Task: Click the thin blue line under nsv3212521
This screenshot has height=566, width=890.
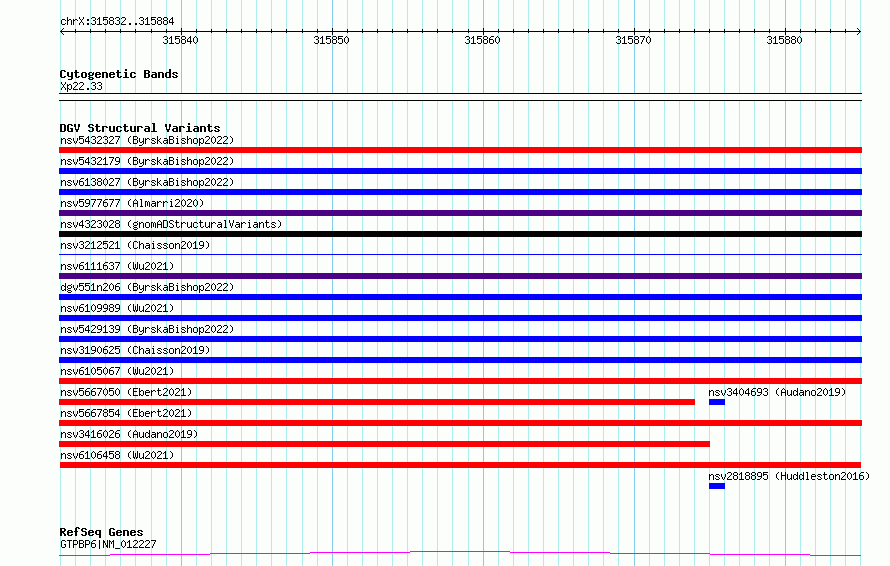Action: [460, 254]
